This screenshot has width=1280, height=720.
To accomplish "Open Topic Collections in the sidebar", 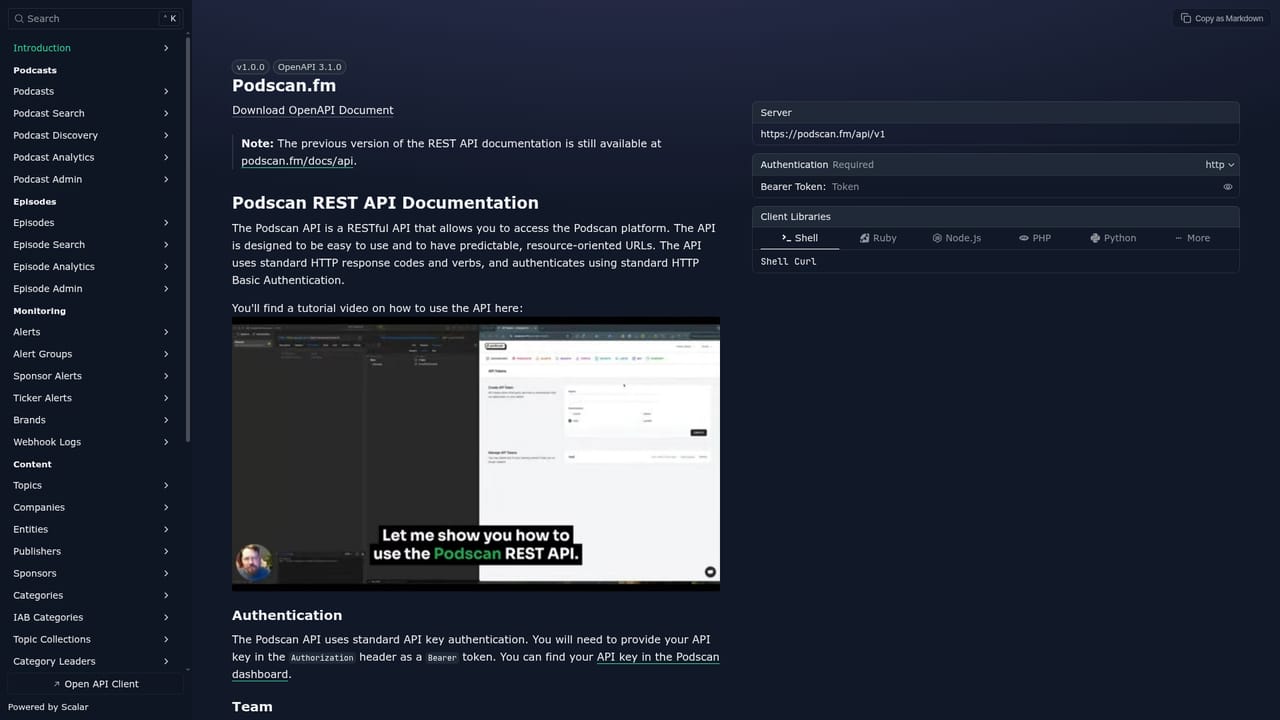I will coord(92,640).
